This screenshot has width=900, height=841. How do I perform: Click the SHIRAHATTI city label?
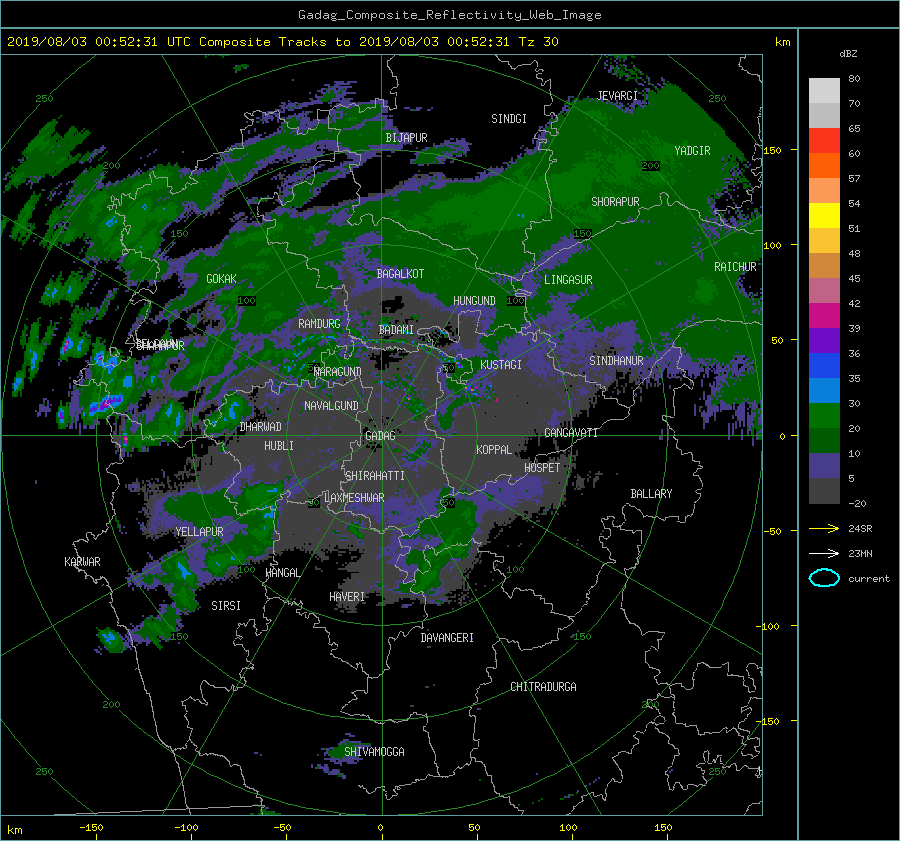click(x=375, y=476)
